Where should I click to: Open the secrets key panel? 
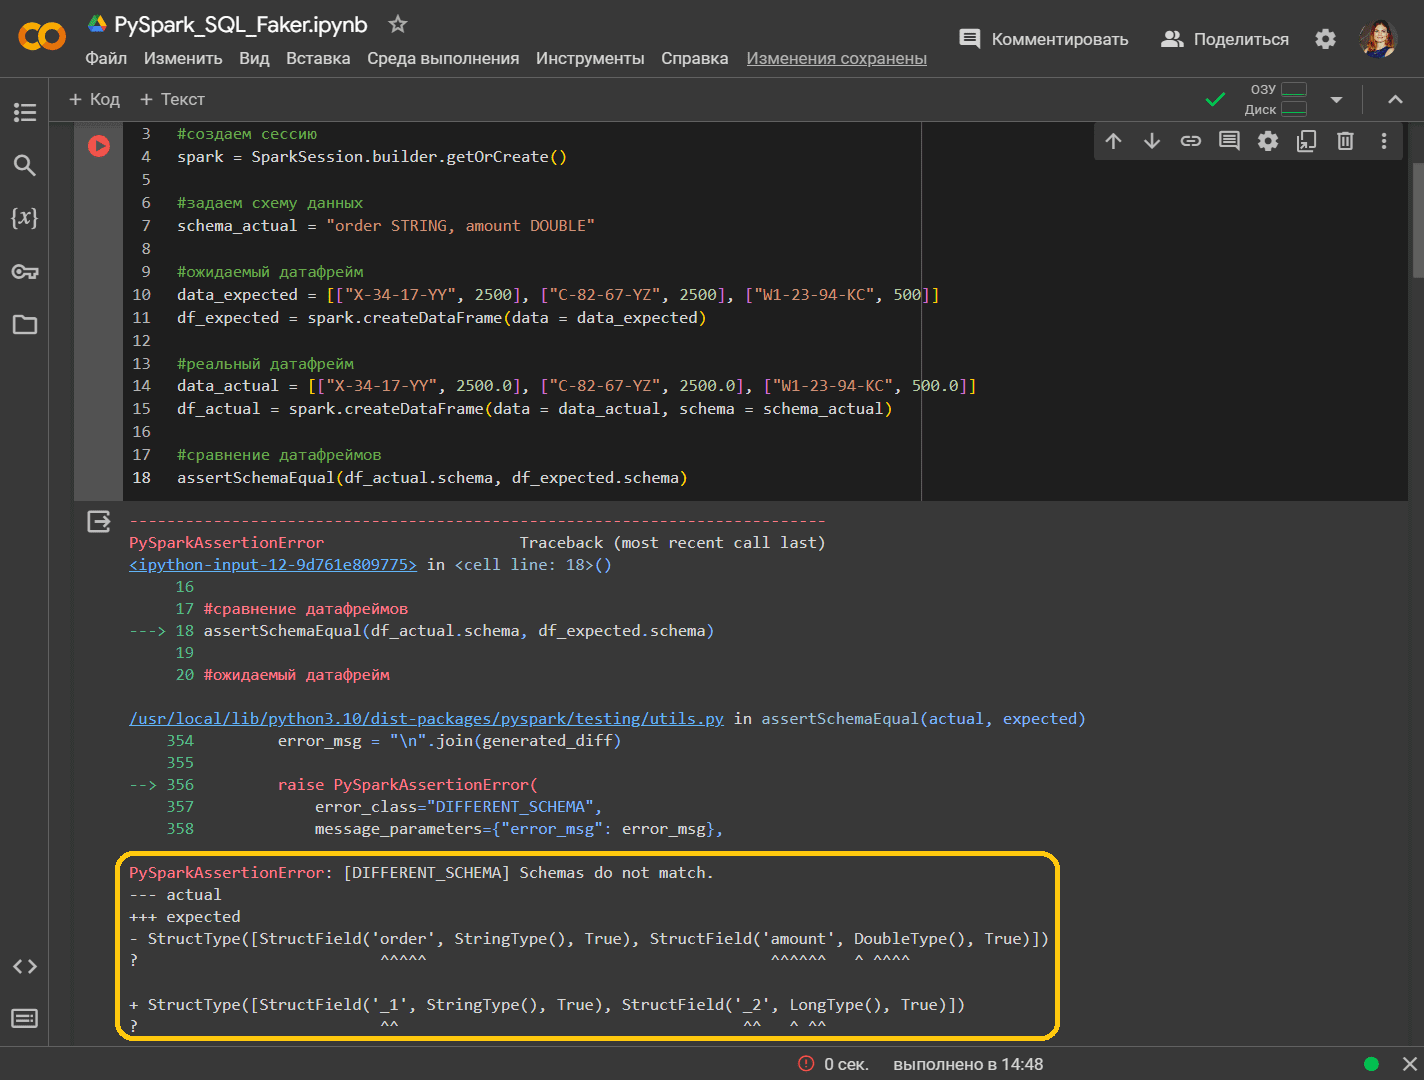click(x=25, y=271)
